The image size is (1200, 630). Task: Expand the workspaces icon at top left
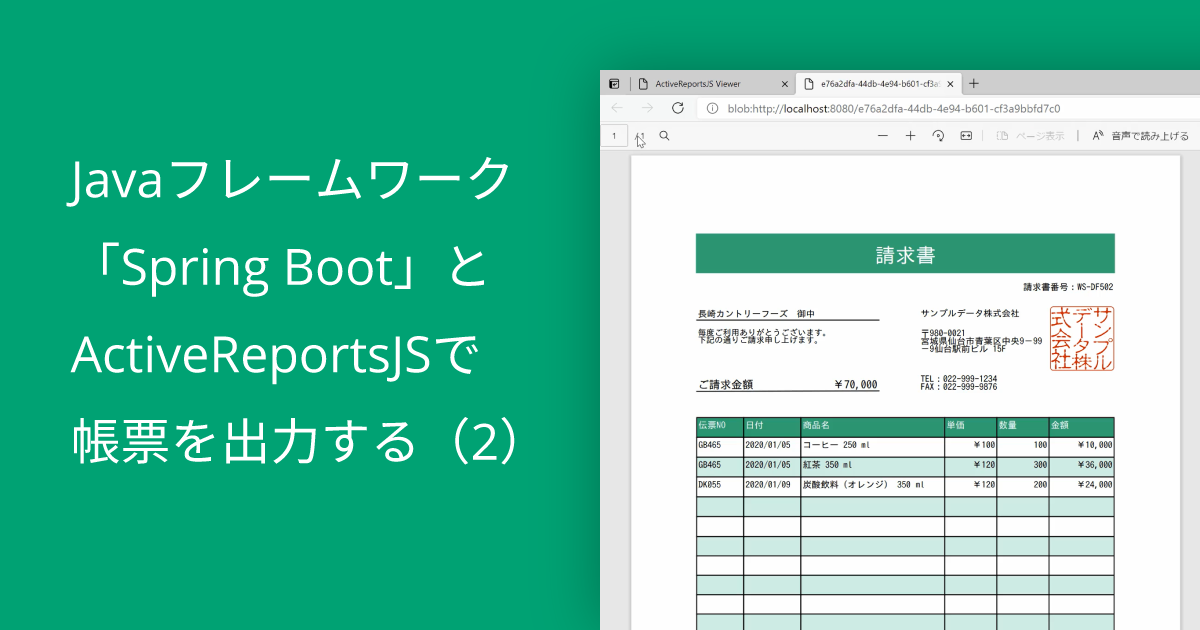coord(613,84)
